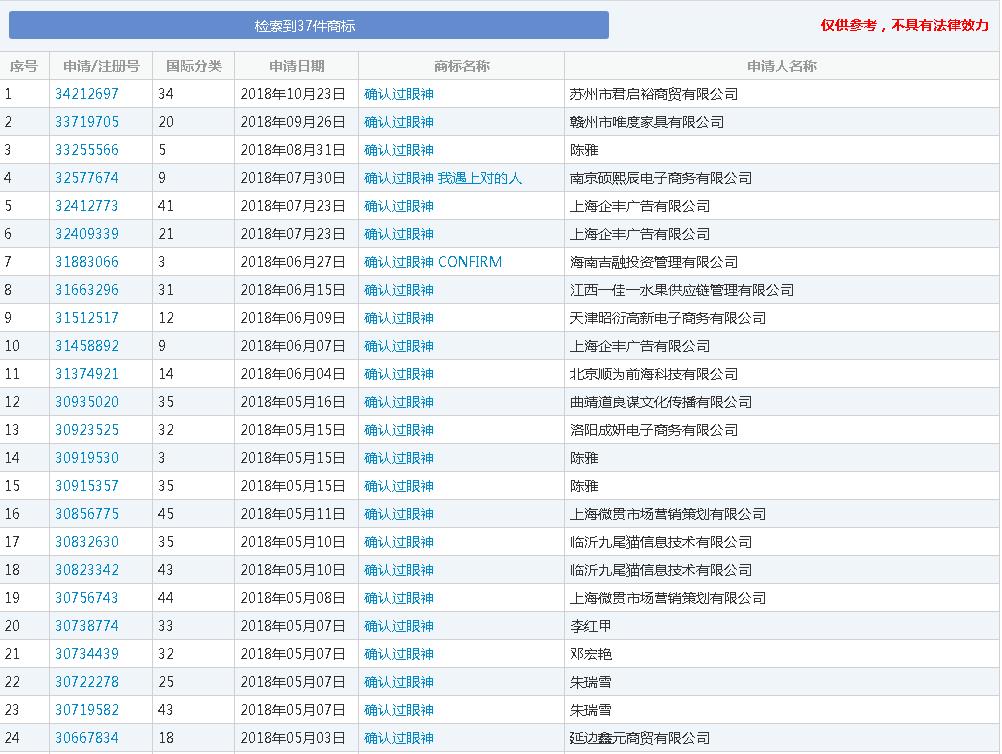This screenshot has height=754, width=1002.
Task: Open registration number 30667834
Action: (87, 738)
